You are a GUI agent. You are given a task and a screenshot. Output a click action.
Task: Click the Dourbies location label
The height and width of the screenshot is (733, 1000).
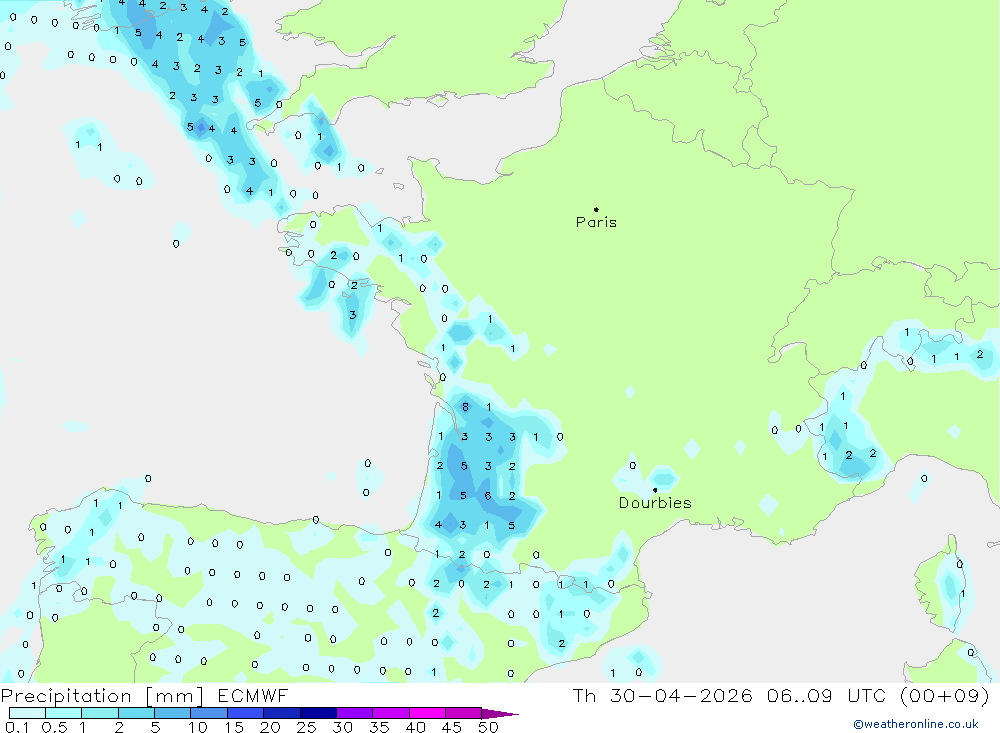tap(655, 503)
